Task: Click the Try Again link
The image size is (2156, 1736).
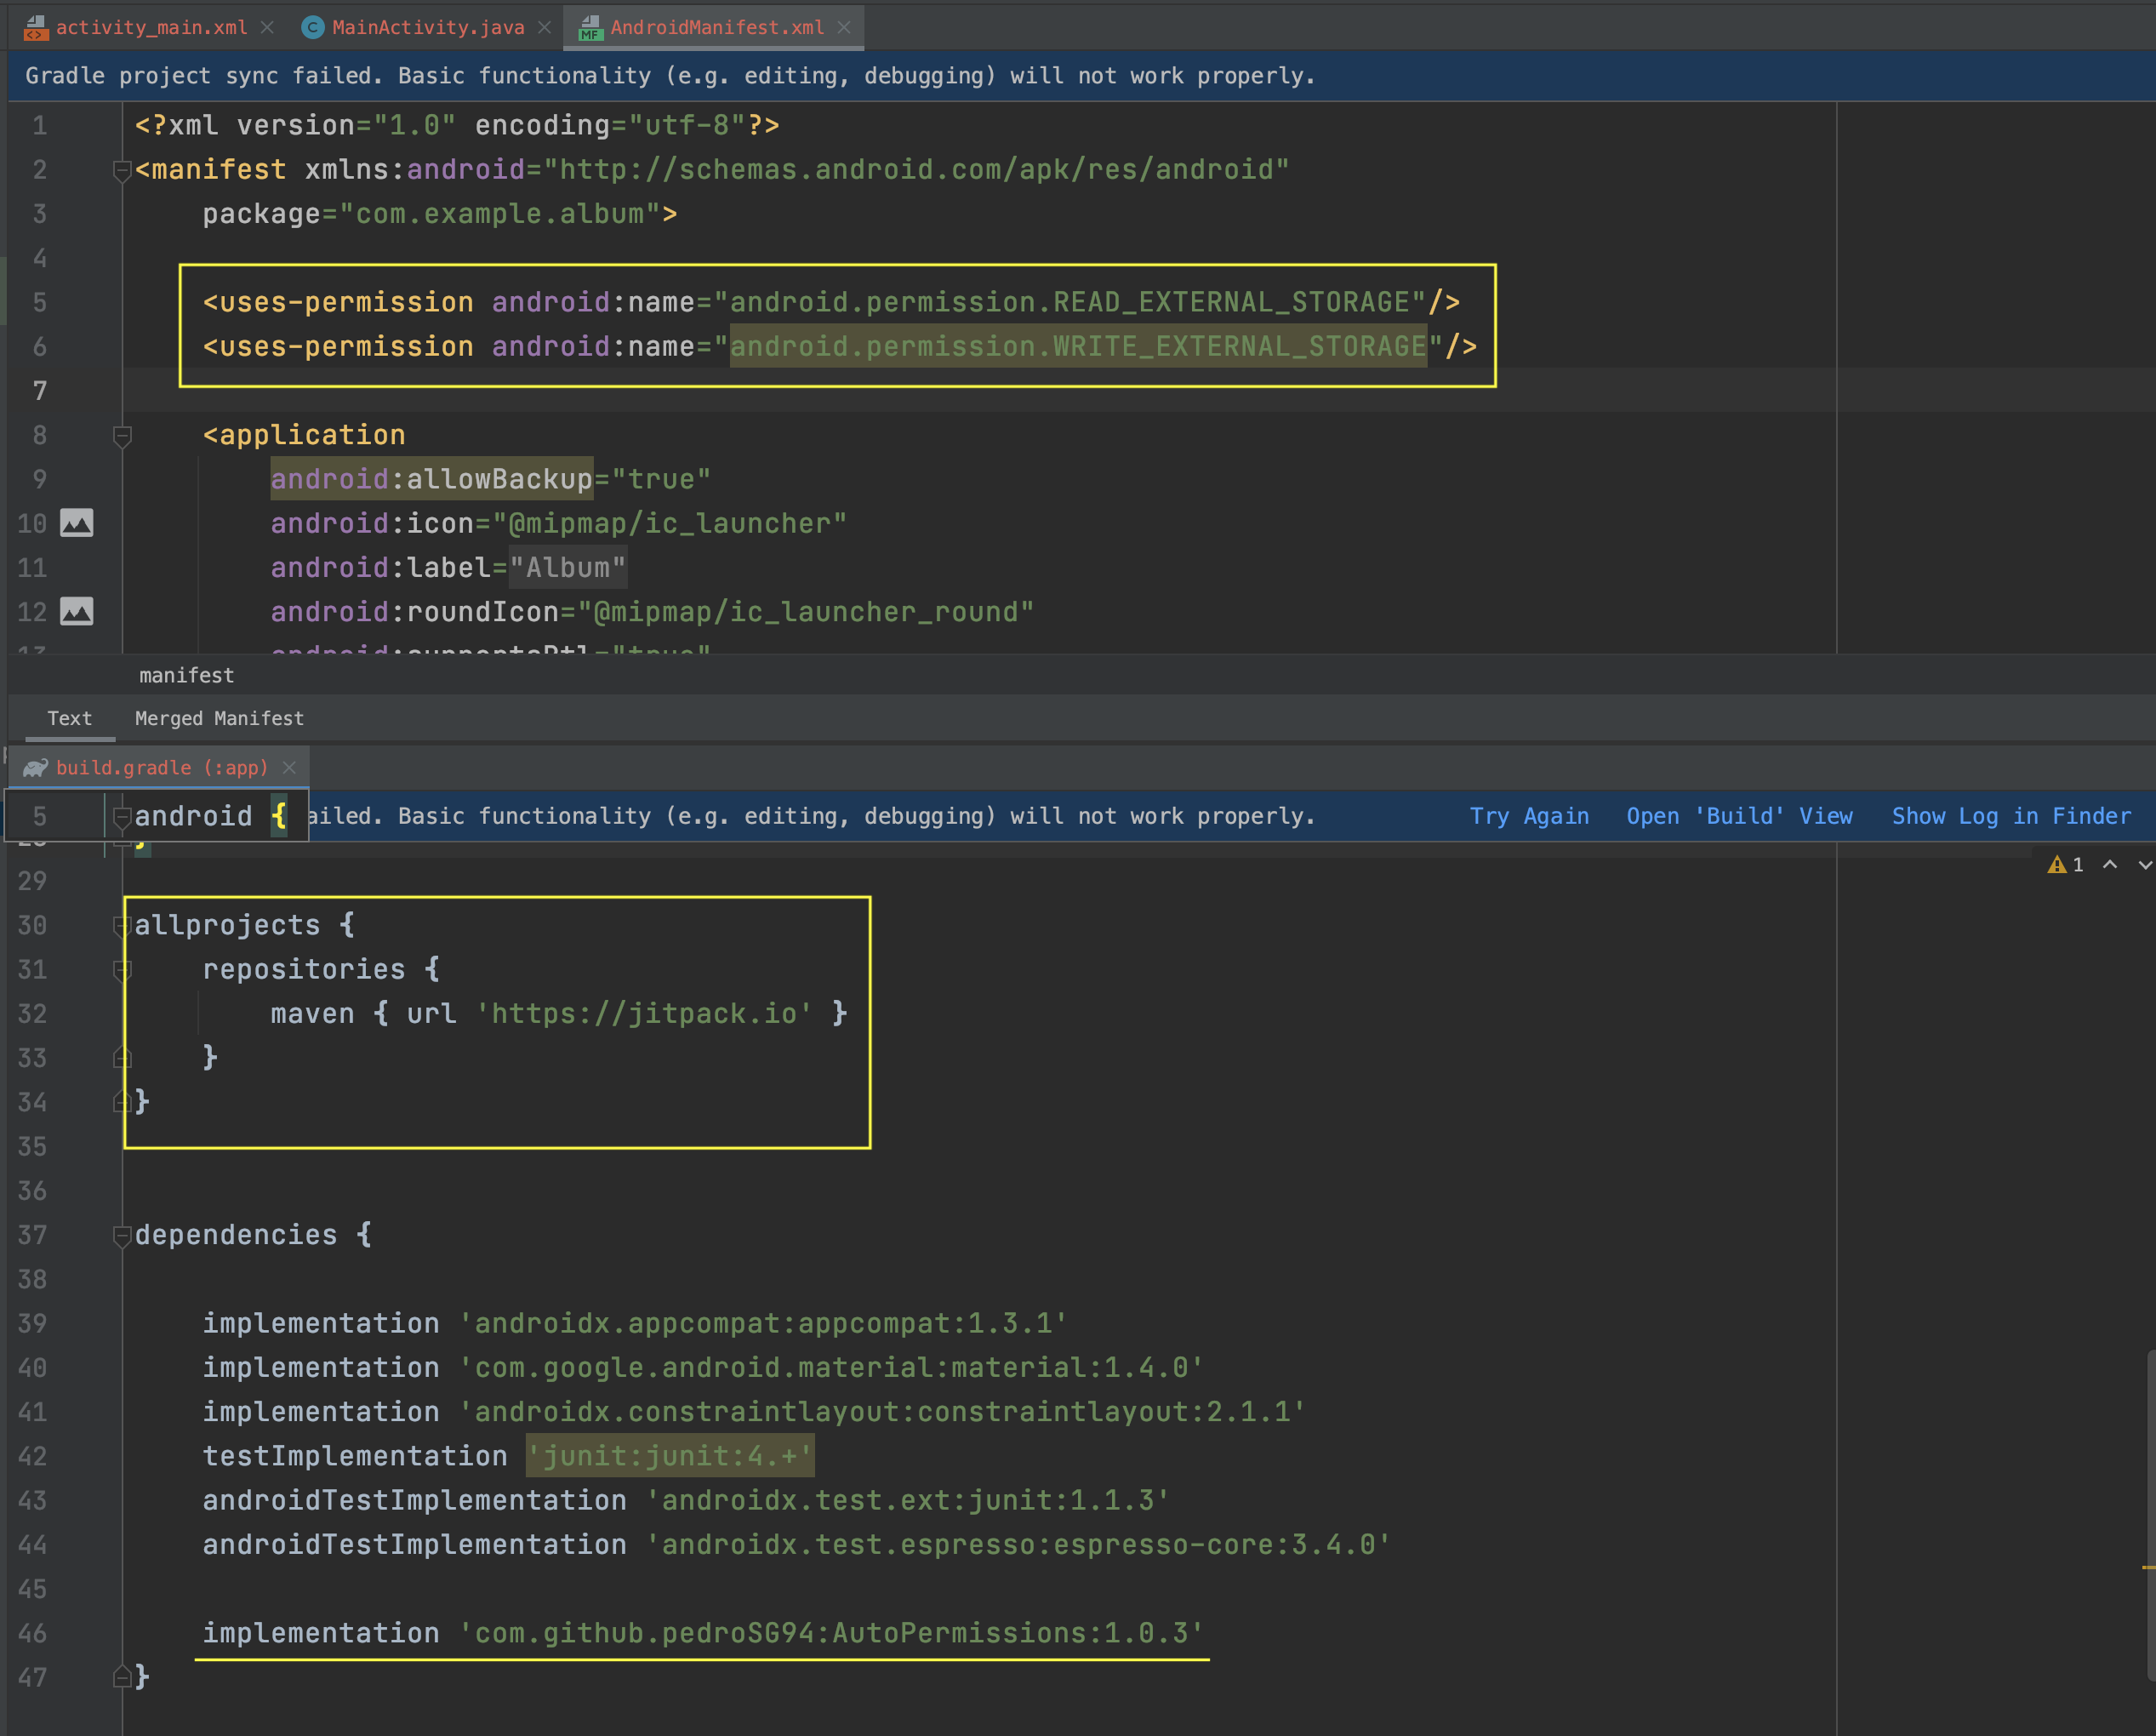Action: (1528, 816)
